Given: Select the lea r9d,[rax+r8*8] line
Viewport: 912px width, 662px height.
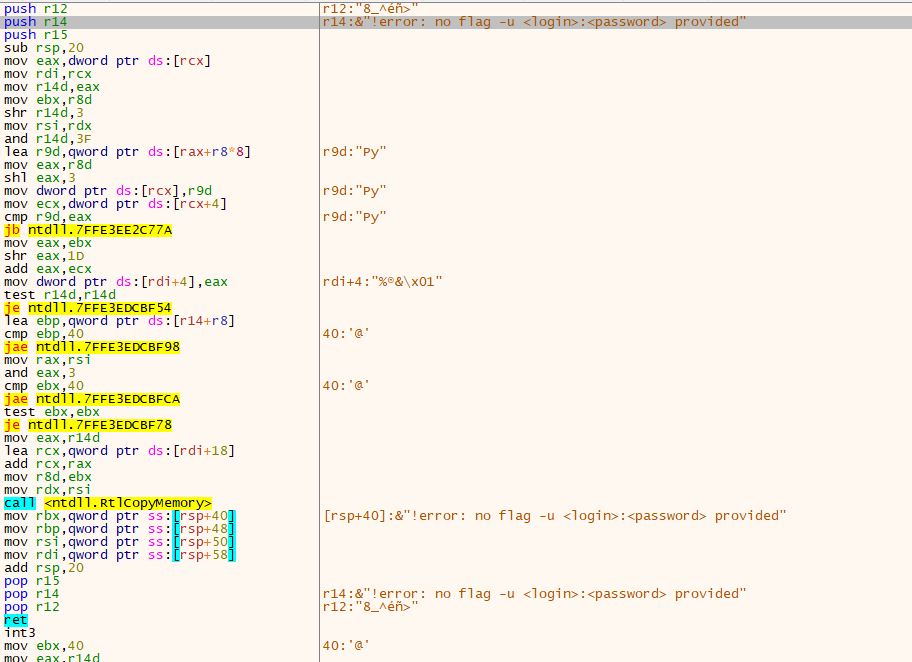Looking at the screenshot, I should click(127, 152).
